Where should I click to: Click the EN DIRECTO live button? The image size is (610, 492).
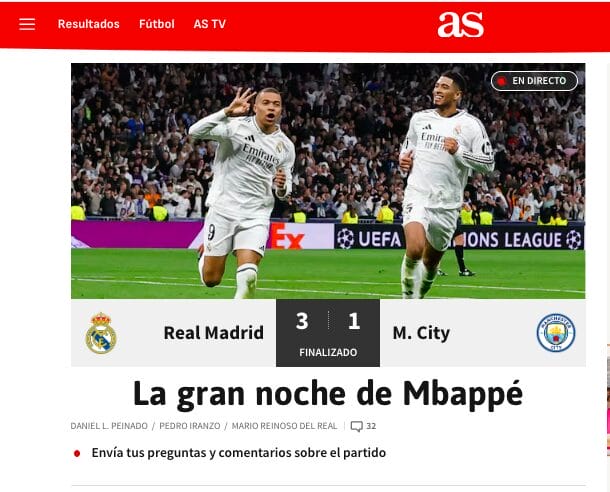point(535,81)
